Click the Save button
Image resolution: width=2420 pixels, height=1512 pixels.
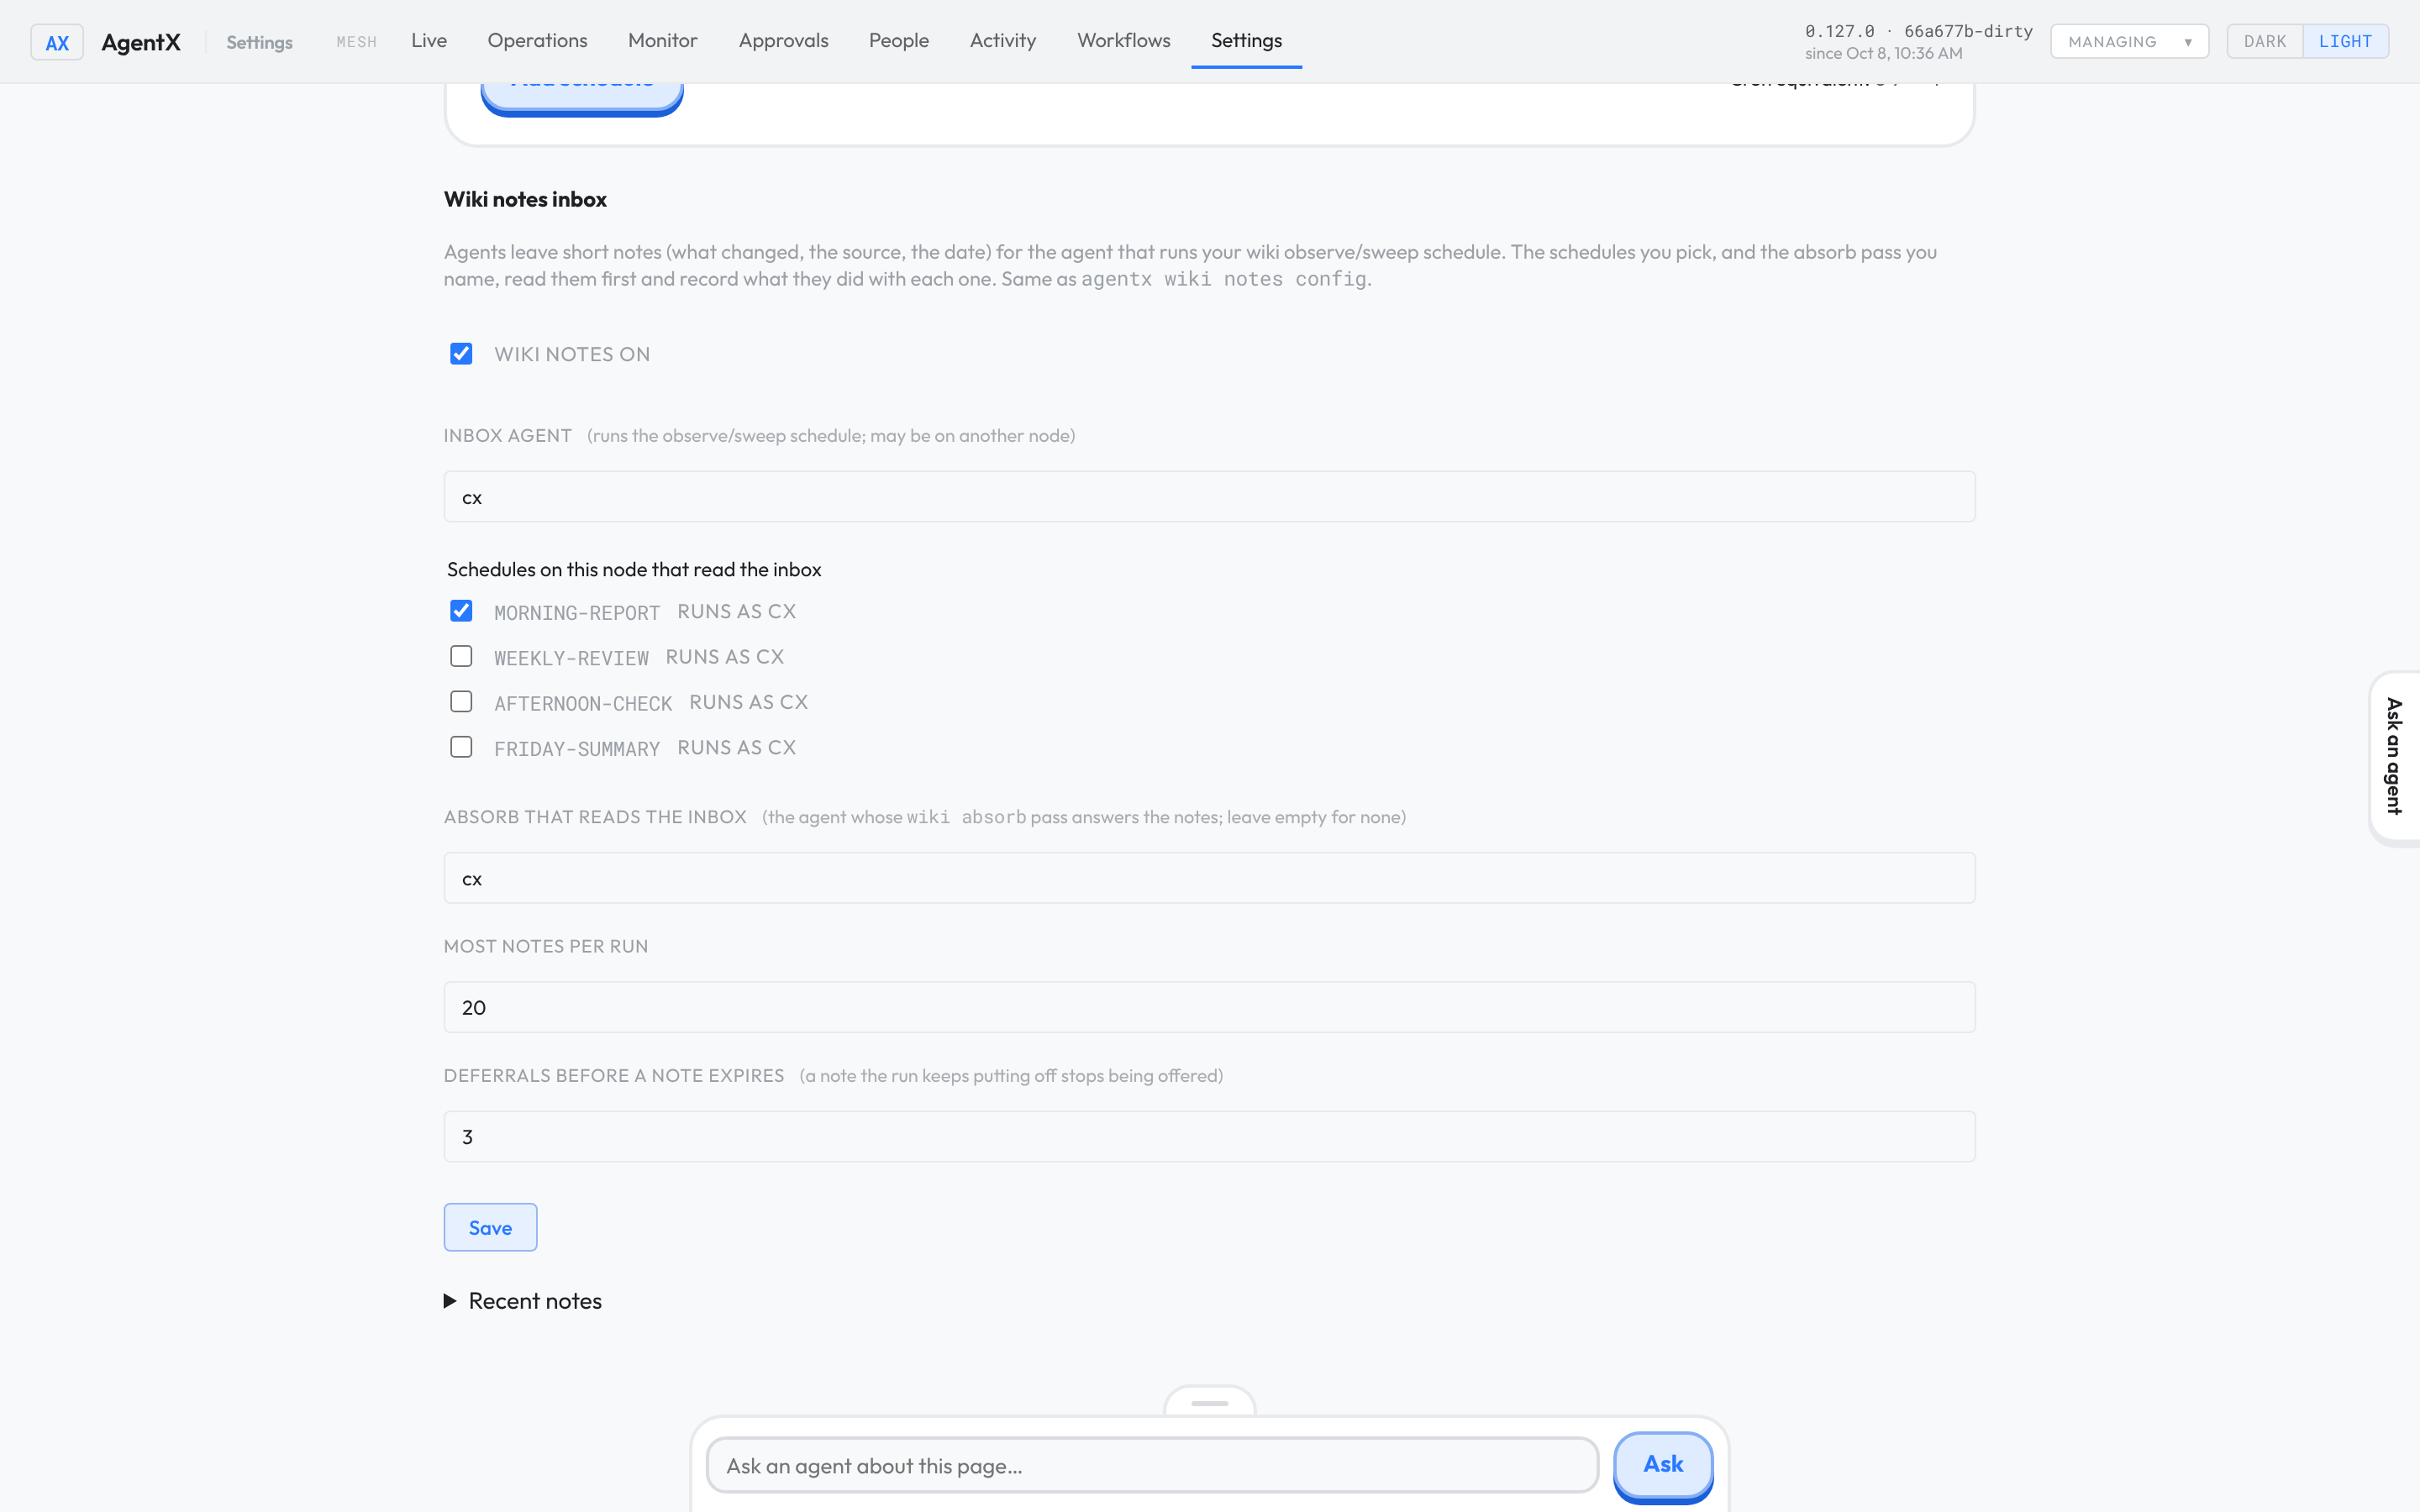pyautogui.click(x=490, y=1227)
